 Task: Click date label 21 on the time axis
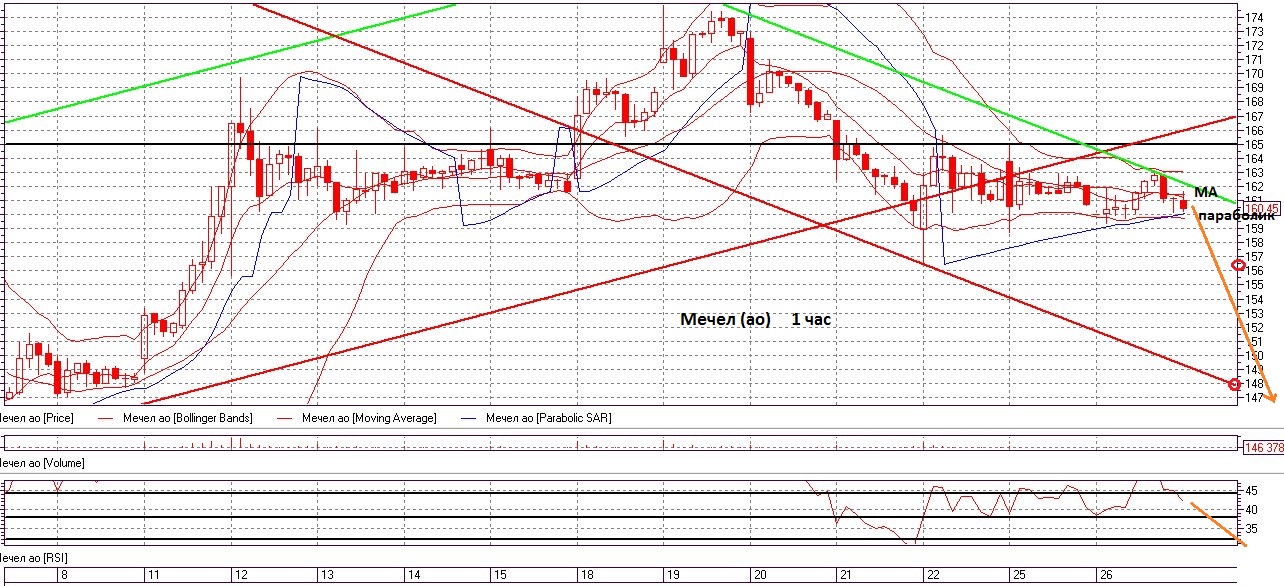pyautogui.click(x=846, y=576)
